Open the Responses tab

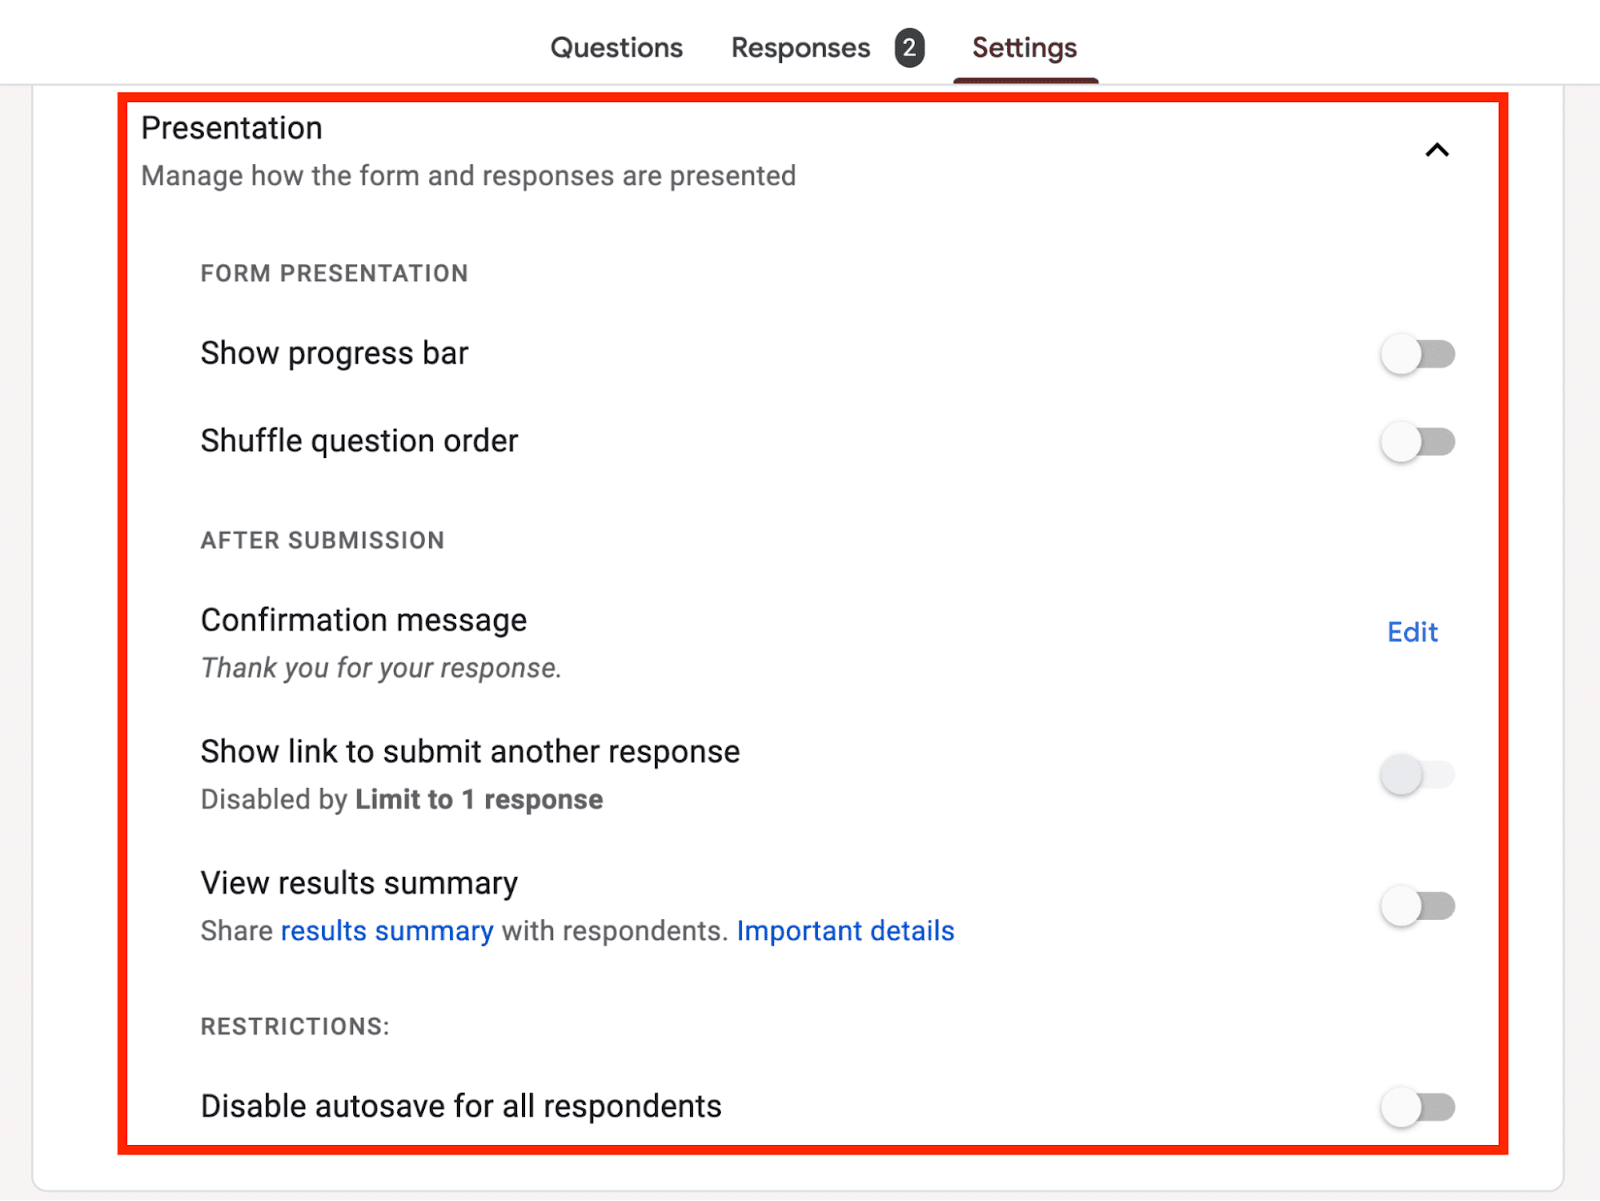tap(800, 48)
